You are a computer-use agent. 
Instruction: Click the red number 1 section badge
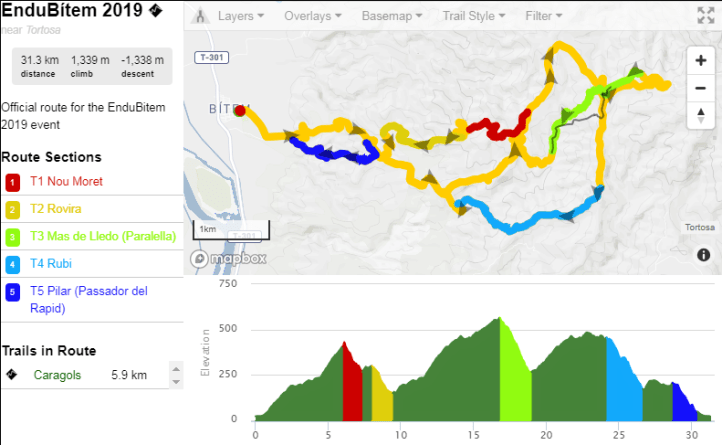[x=12, y=183]
